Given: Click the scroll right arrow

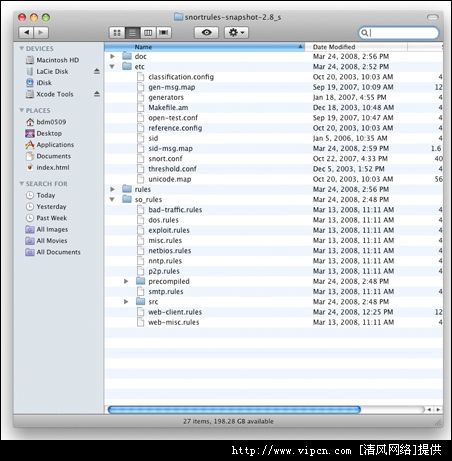Looking at the screenshot, I should [438, 410].
